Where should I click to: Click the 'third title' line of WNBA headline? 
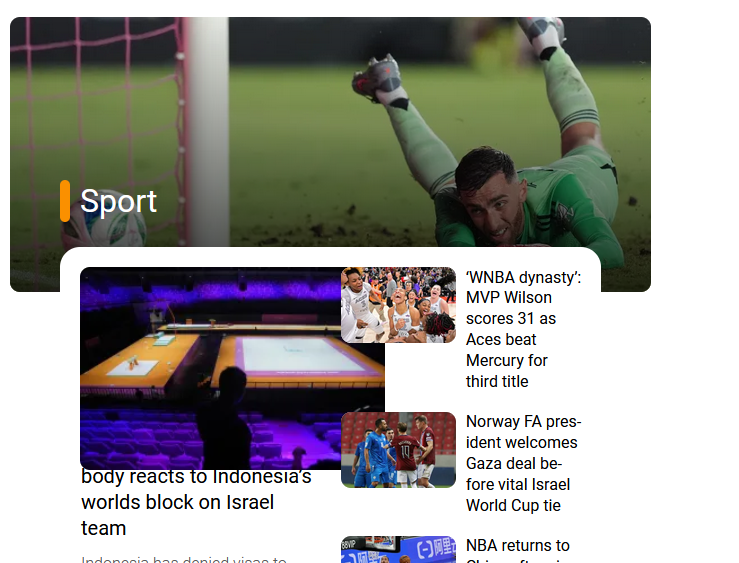(497, 381)
